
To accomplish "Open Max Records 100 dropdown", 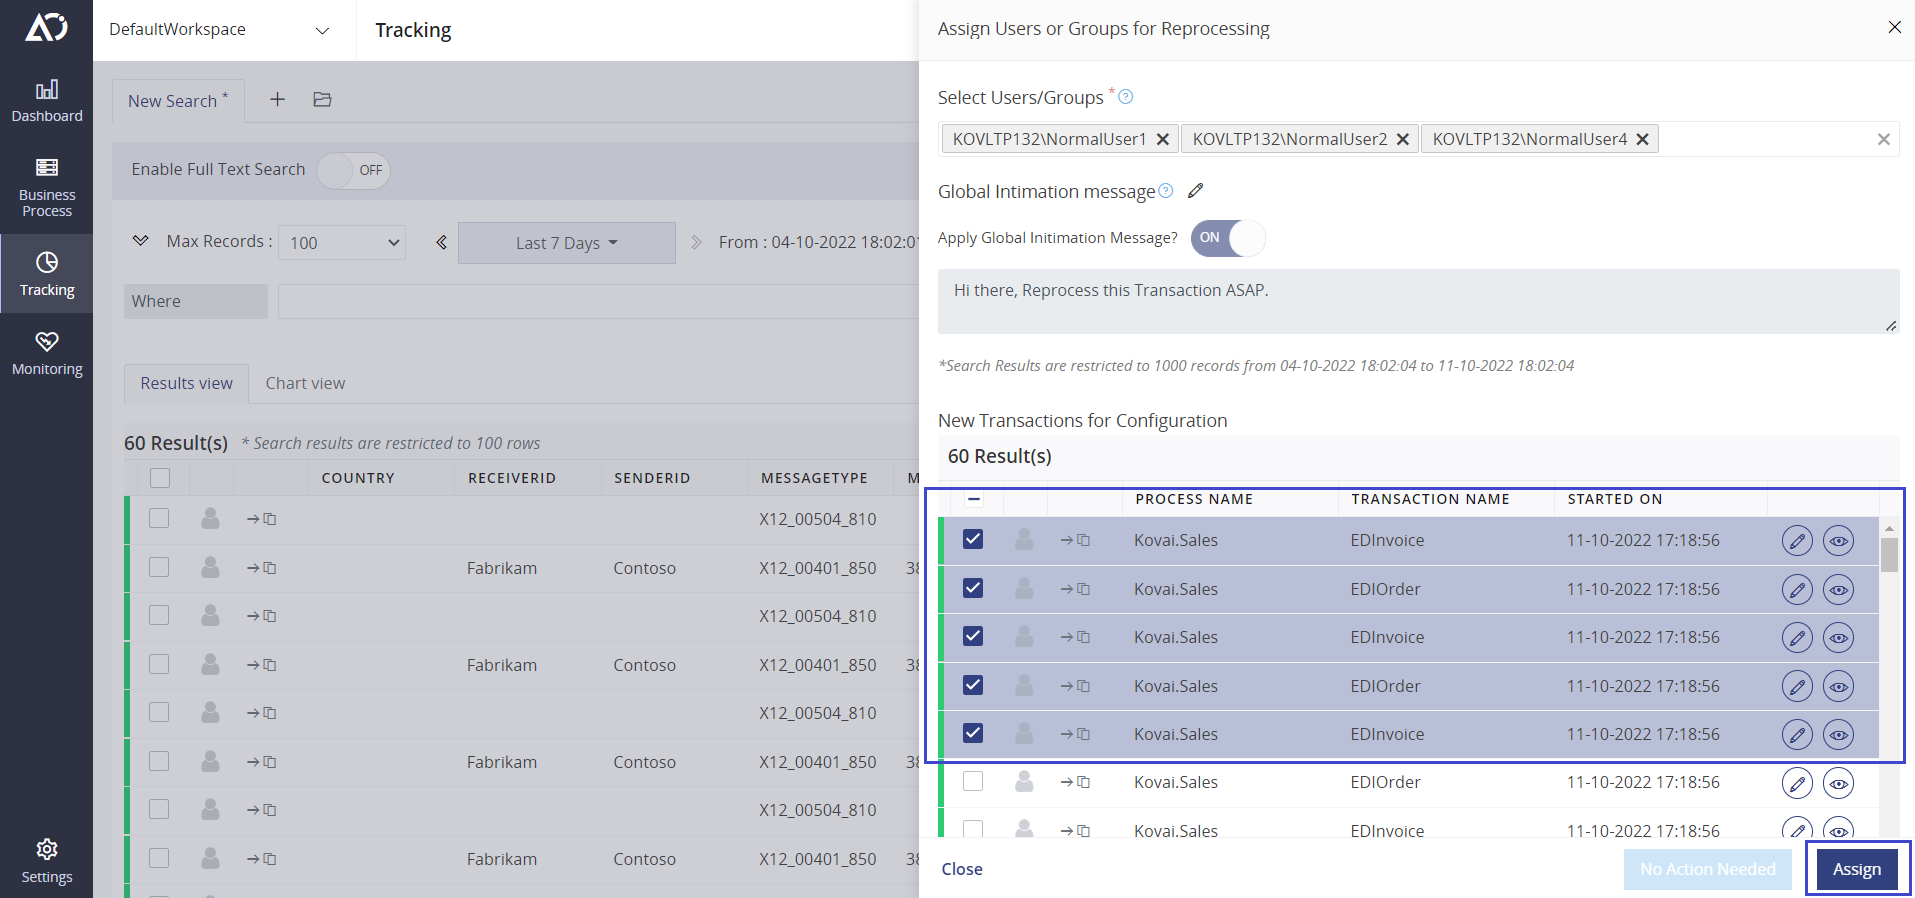I will coord(342,242).
